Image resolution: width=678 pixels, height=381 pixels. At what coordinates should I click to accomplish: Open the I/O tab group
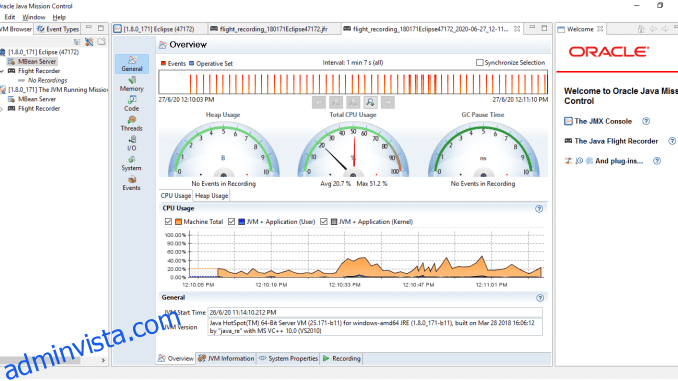132,144
